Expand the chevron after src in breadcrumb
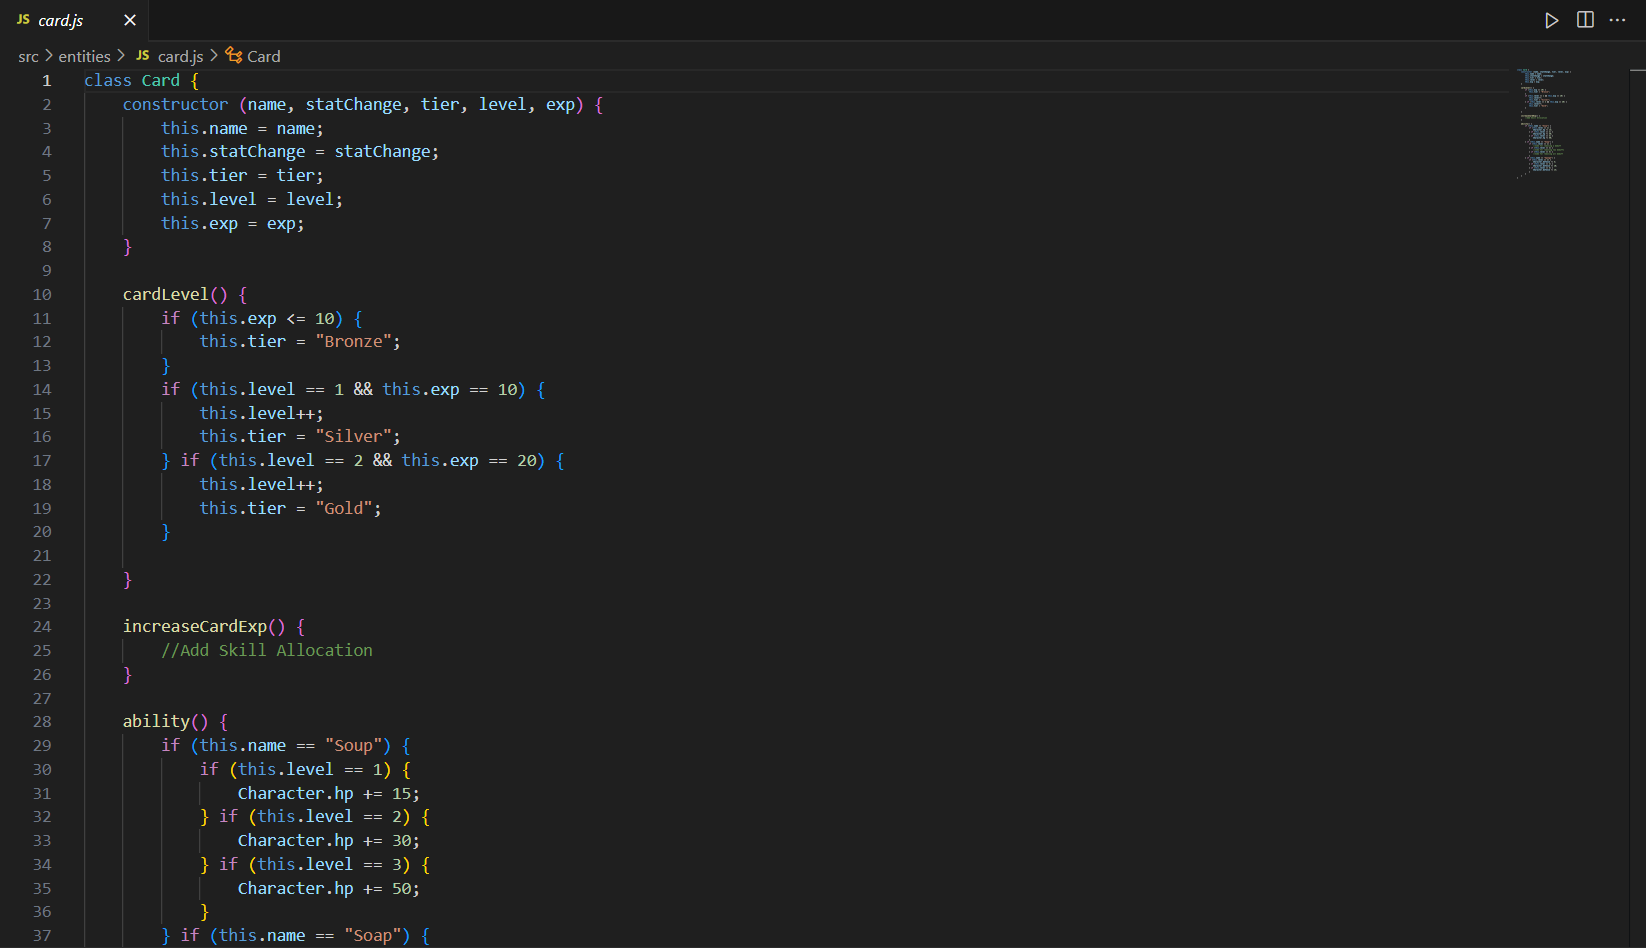The height and width of the screenshot is (948, 1646). click(48, 56)
